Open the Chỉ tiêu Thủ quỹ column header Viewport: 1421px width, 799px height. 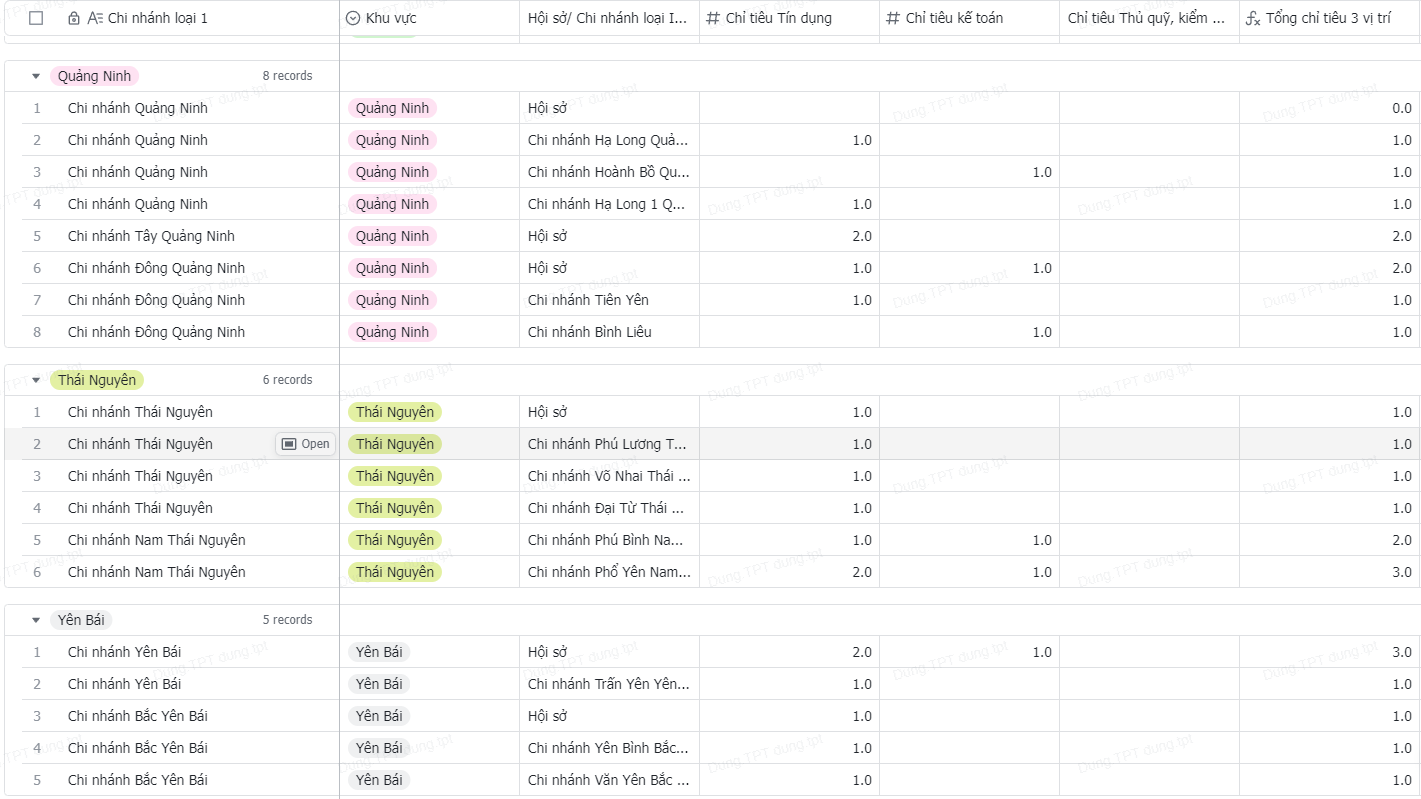tap(1146, 18)
